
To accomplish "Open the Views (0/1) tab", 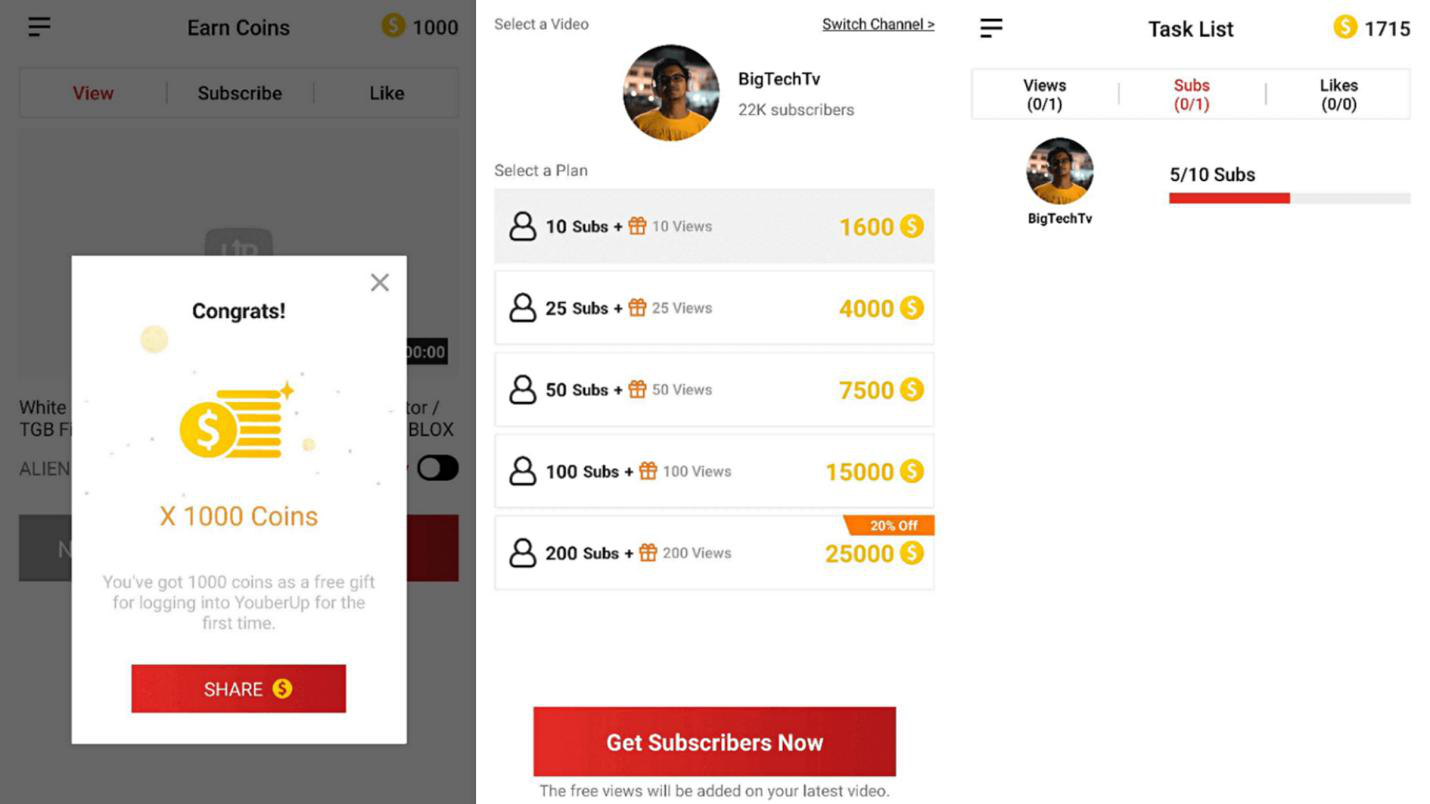I will click(x=1044, y=94).
